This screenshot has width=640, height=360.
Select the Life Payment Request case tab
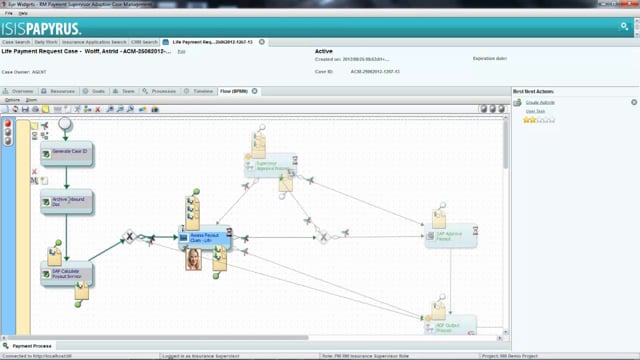pos(212,42)
